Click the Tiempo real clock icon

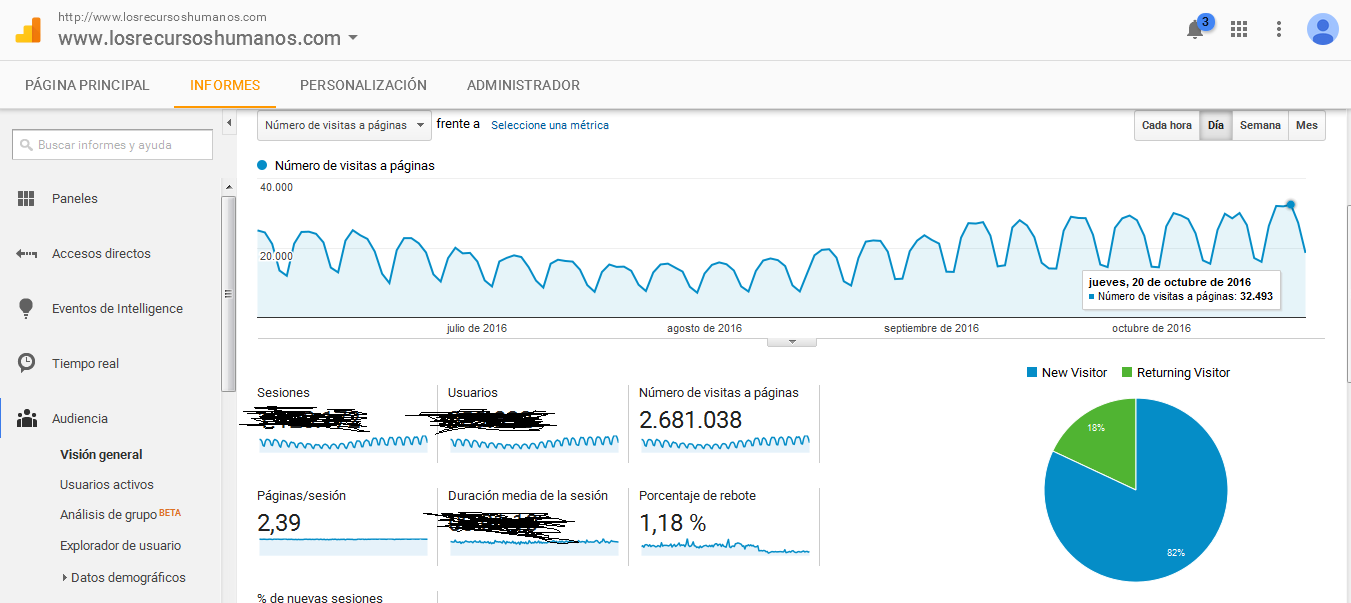(27, 363)
